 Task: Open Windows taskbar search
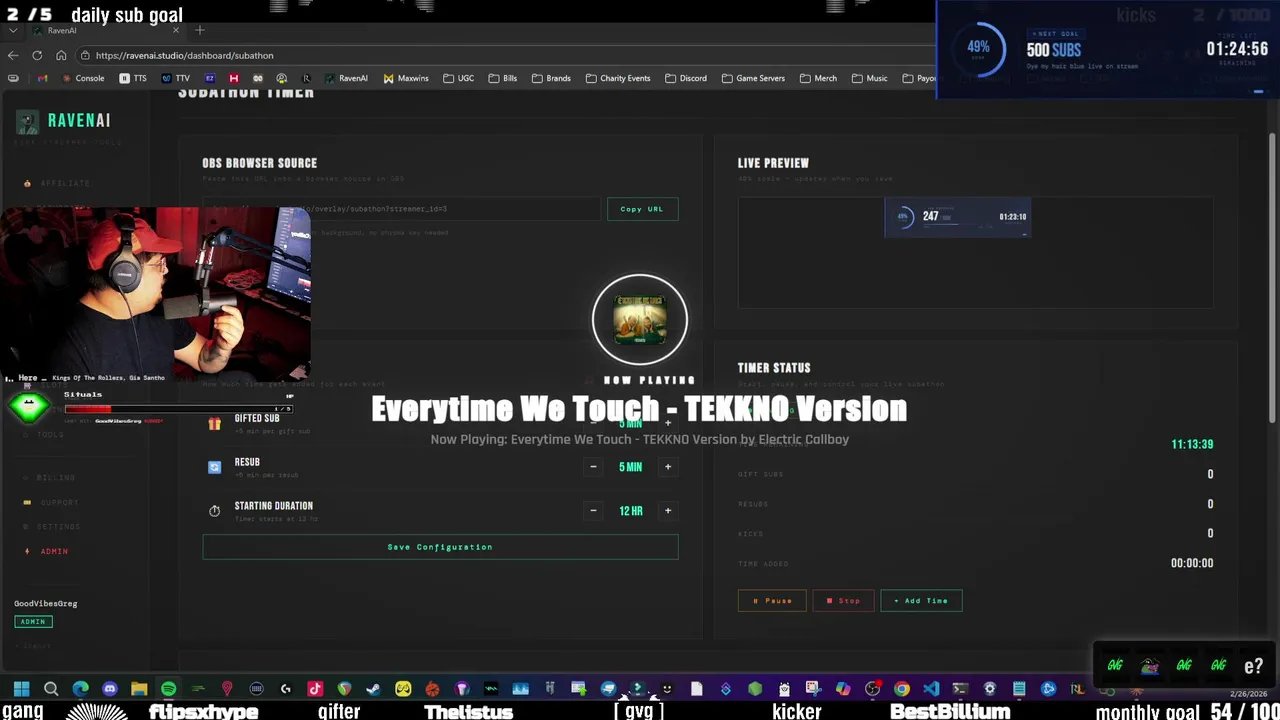point(51,689)
